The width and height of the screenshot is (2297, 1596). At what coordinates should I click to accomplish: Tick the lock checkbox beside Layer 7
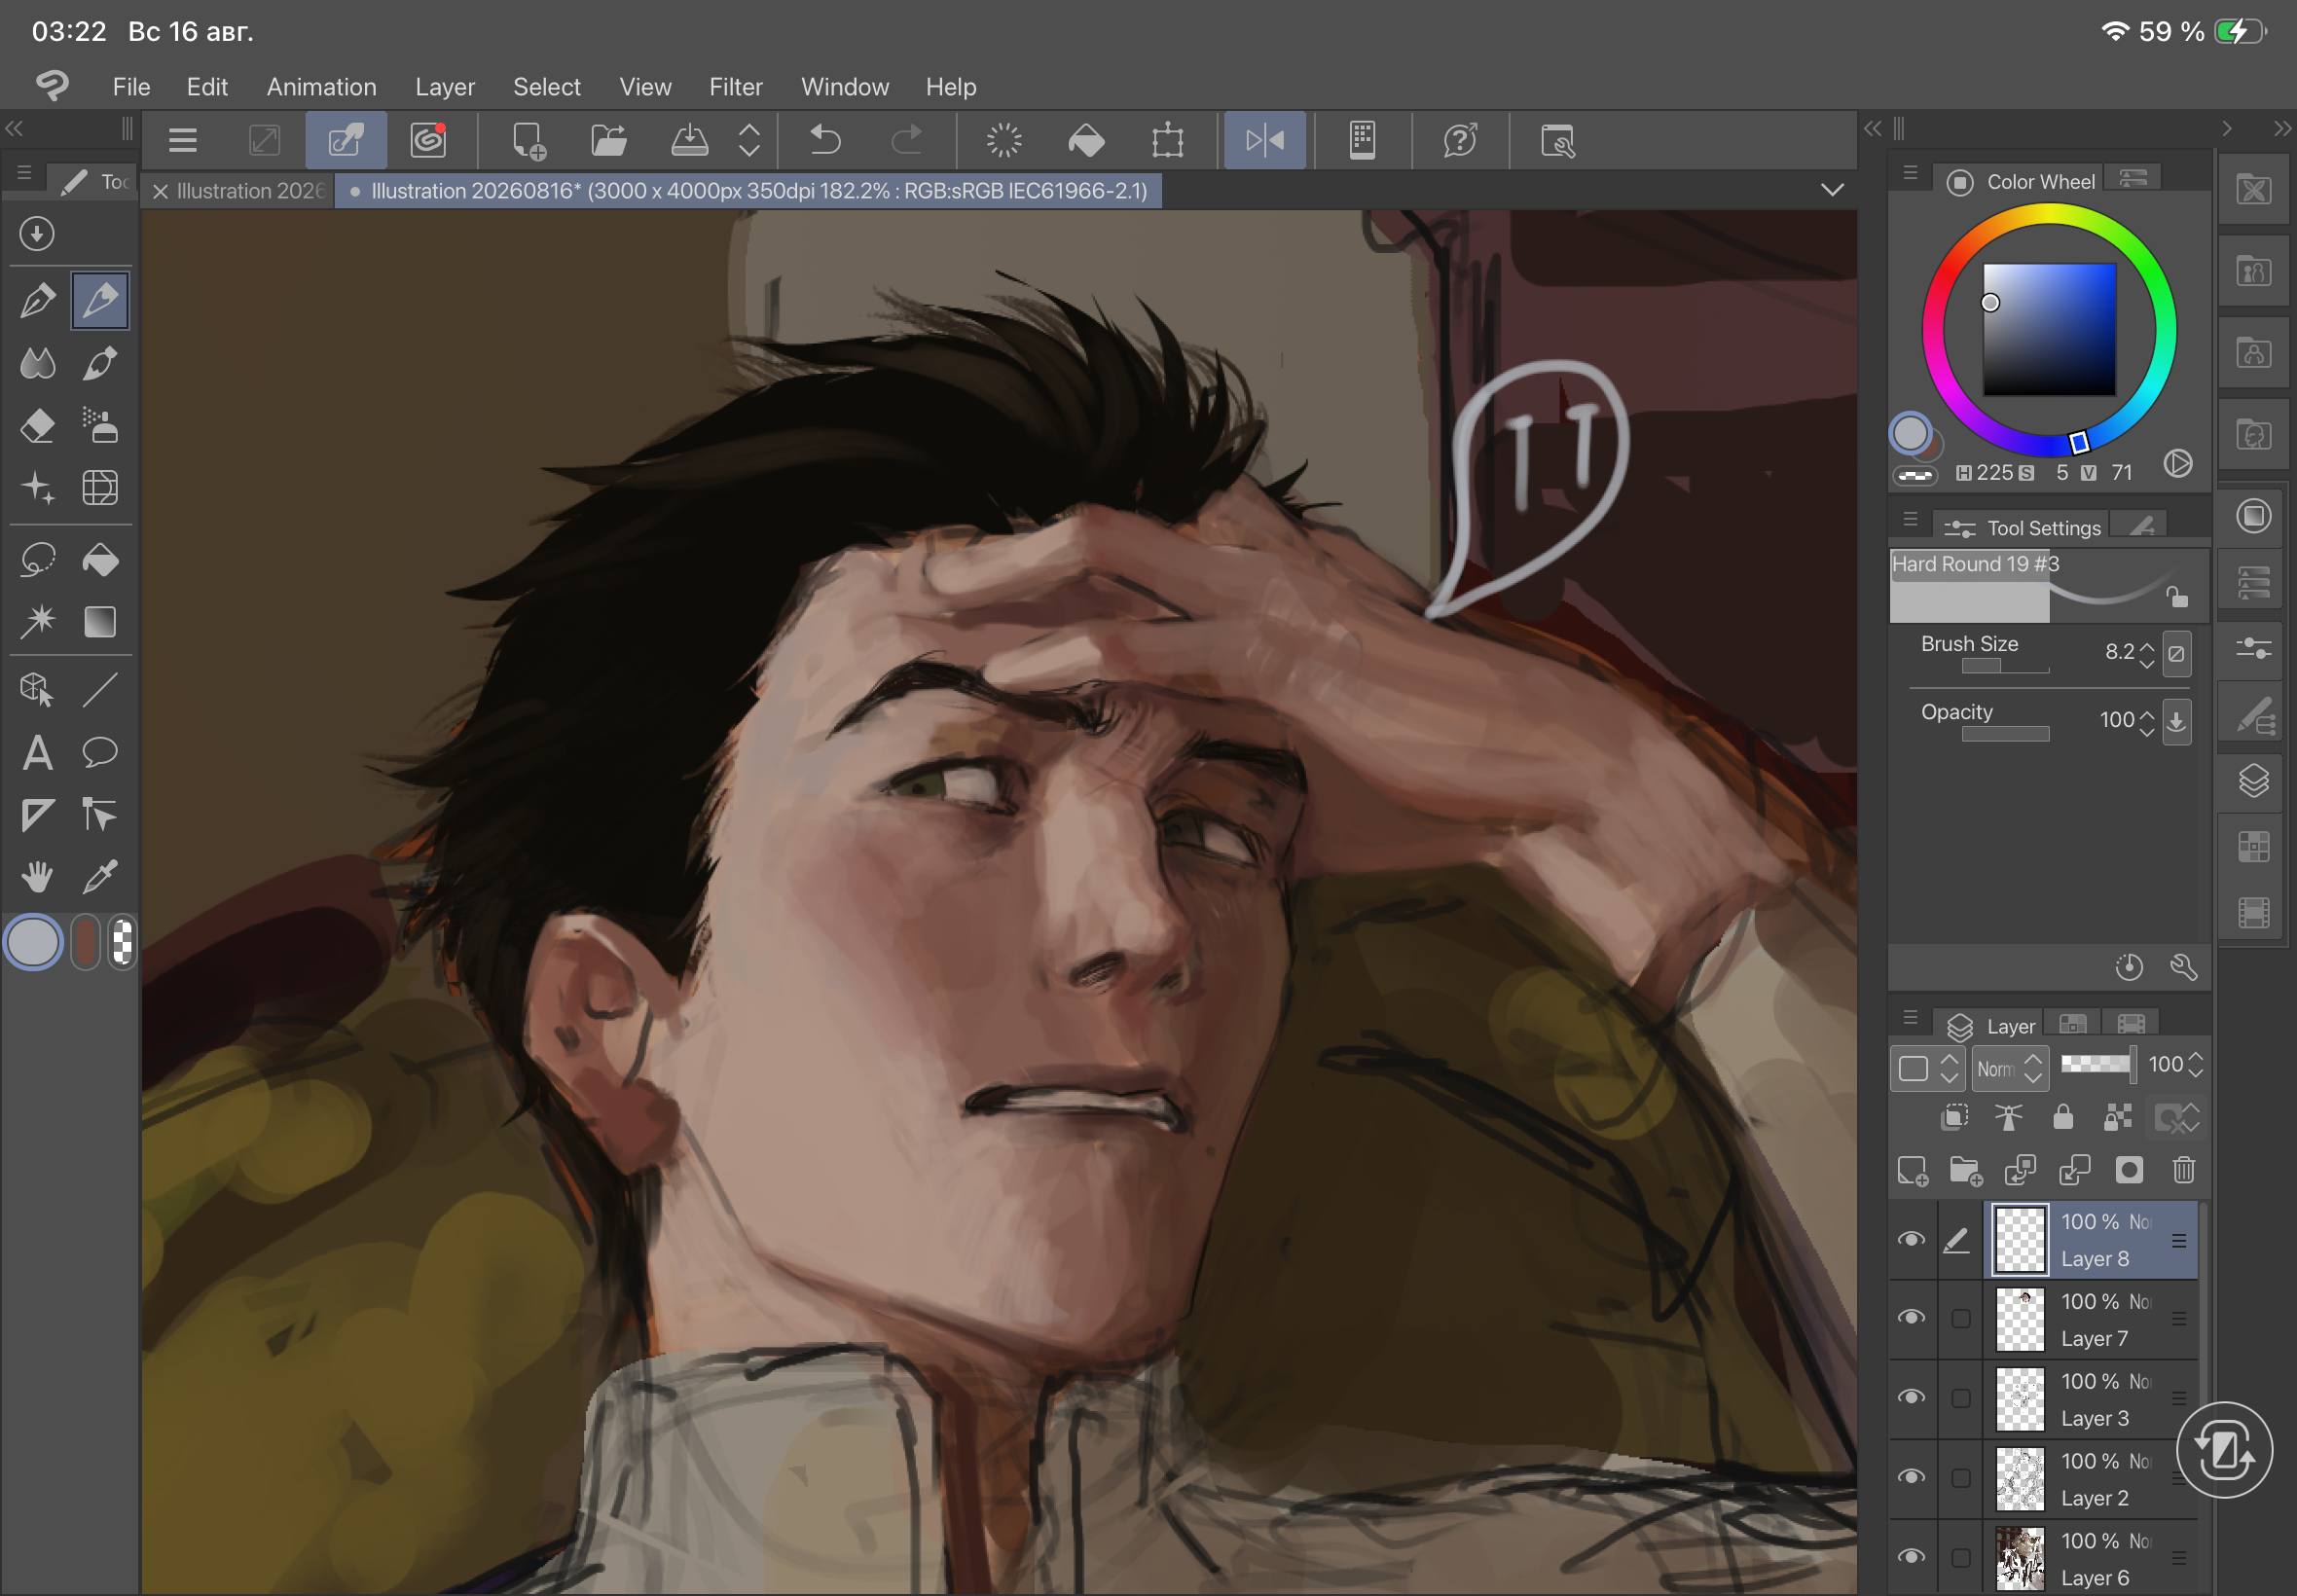tap(1960, 1318)
